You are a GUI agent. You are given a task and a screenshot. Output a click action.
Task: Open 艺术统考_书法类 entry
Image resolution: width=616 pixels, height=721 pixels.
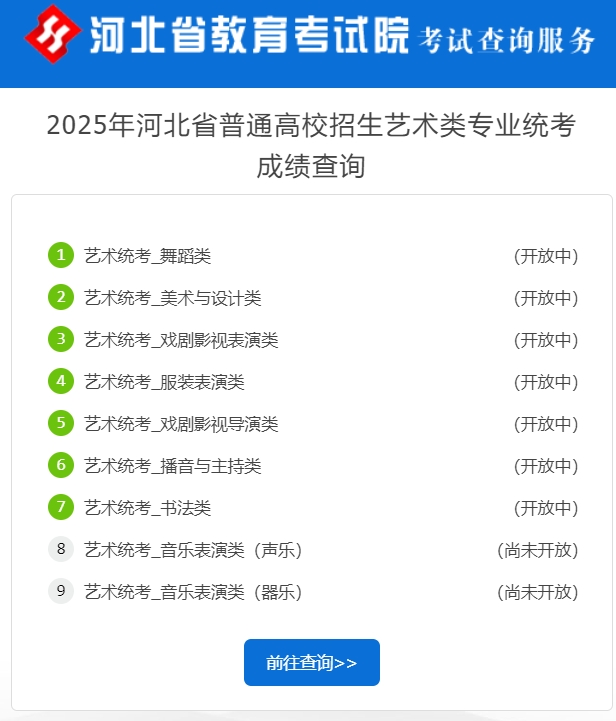coord(148,508)
